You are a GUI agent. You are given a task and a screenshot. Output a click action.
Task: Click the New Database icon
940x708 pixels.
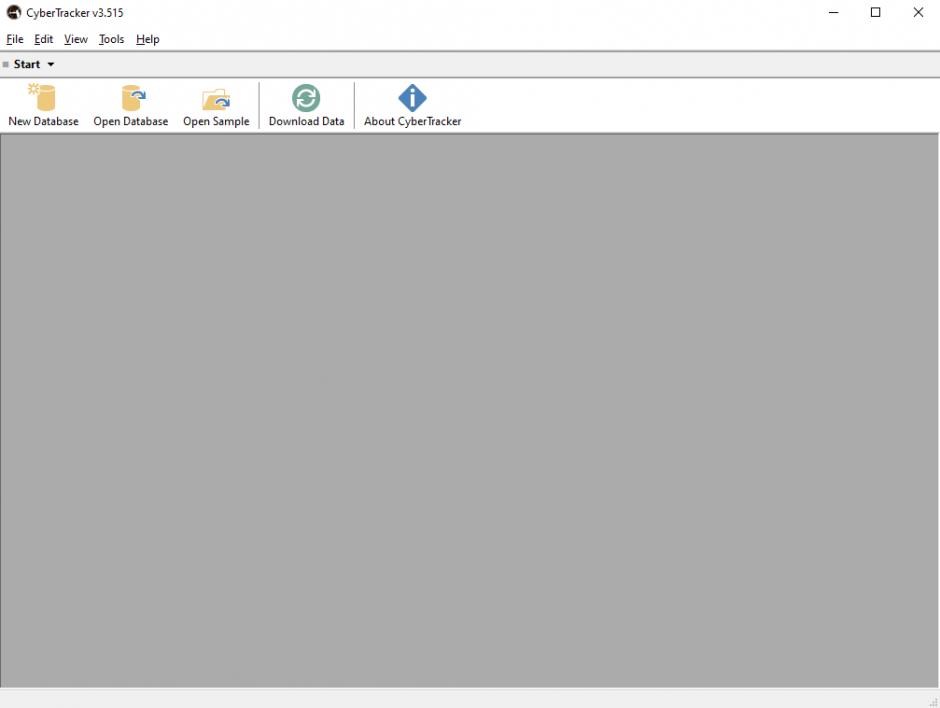(x=42, y=97)
